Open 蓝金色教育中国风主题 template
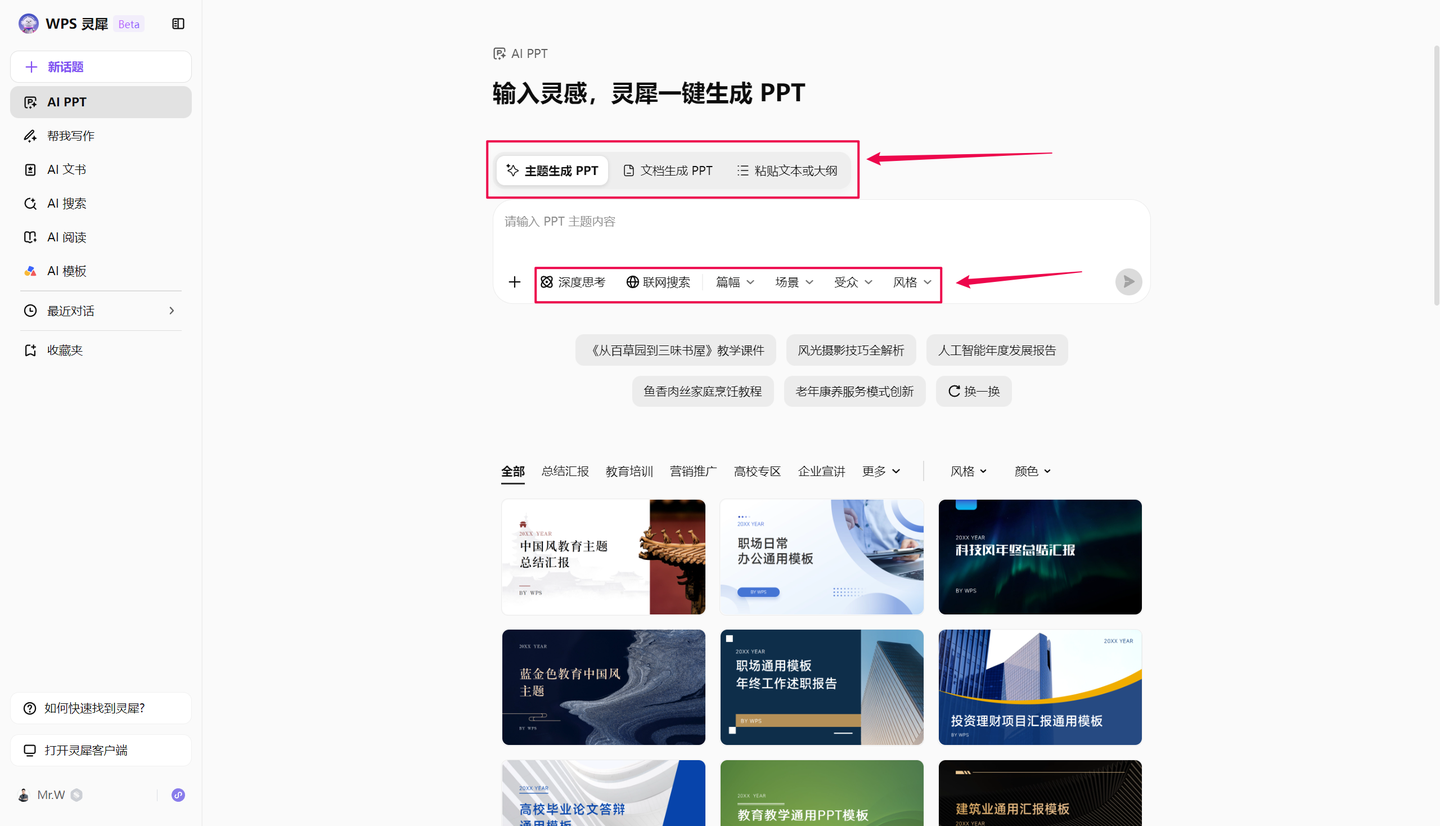The height and width of the screenshot is (826, 1440). tap(603, 687)
